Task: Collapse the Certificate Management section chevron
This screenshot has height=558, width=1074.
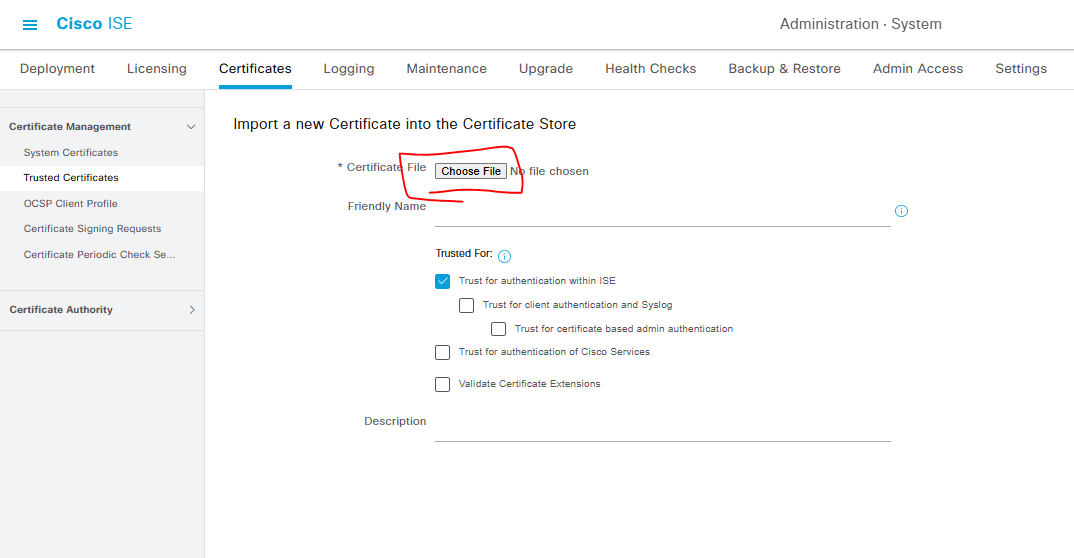Action: pos(191,127)
